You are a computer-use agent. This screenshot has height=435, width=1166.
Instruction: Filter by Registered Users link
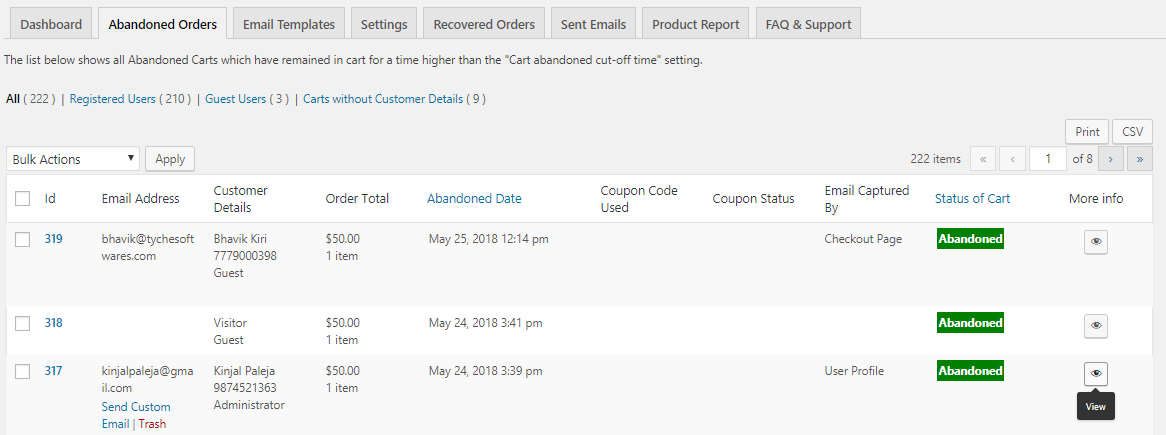click(130, 98)
